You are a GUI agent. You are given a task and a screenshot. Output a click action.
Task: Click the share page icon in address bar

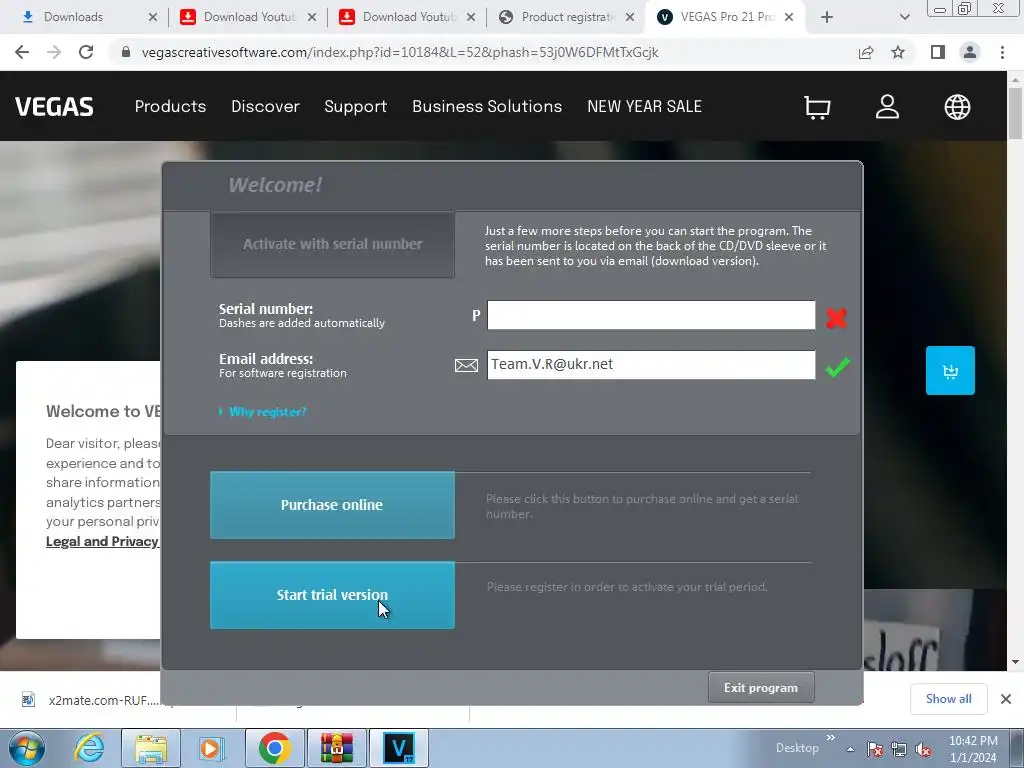[x=866, y=52]
